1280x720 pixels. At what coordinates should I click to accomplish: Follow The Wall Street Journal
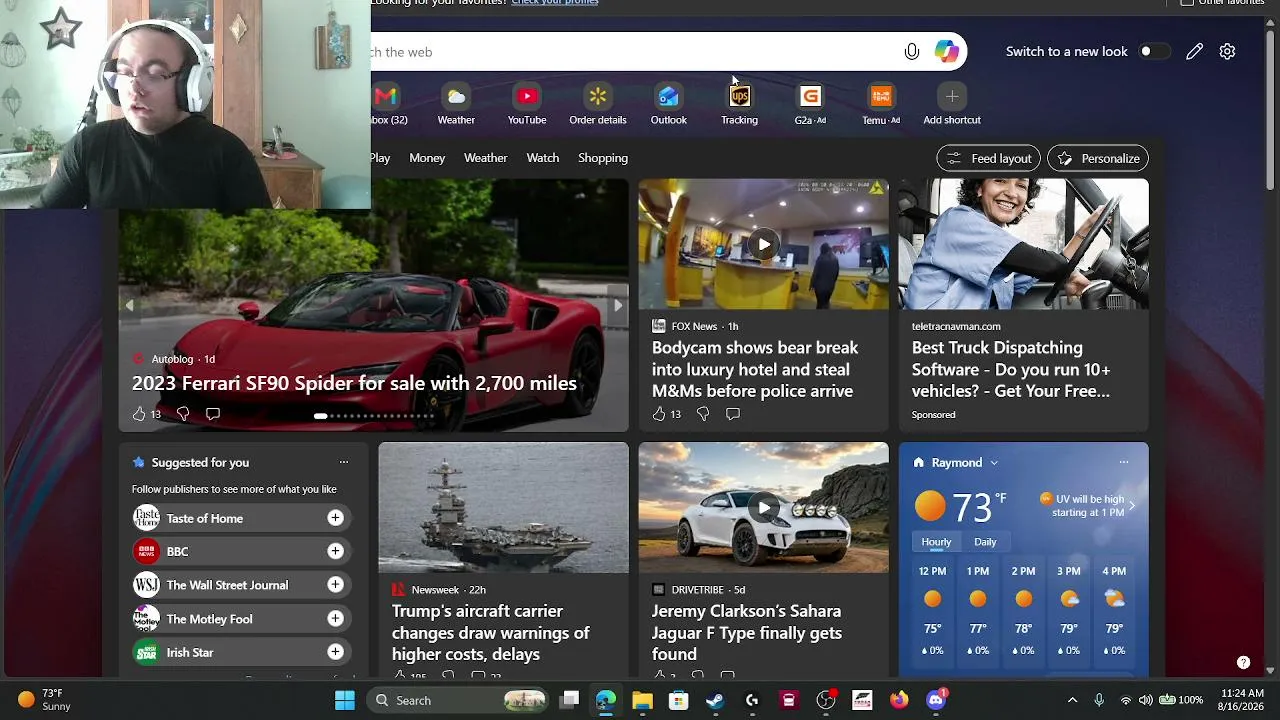click(335, 585)
